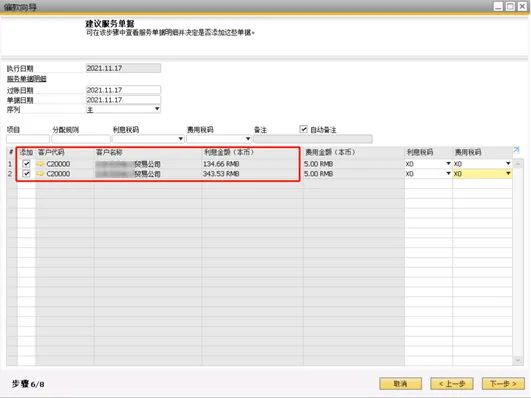Toggle the 自动备注 checkbox
This screenshot has height=398, width=531.
pos(303,129)
